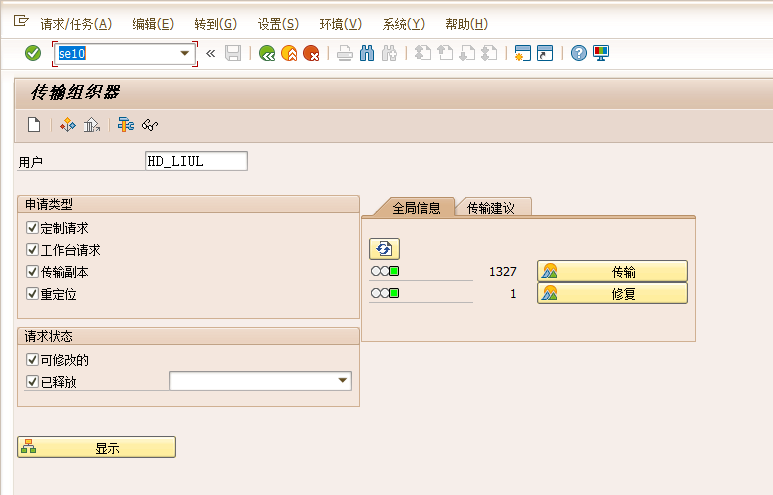This screenshot has height=495, width=773.
Task: Open the SAP menu icon at top left
Action: tap(21, 21)
